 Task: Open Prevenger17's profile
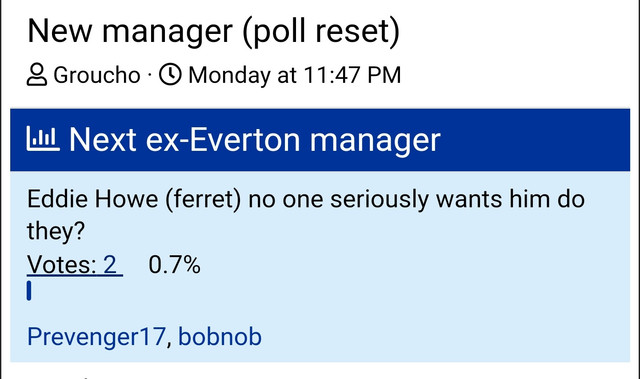point(96,337)
